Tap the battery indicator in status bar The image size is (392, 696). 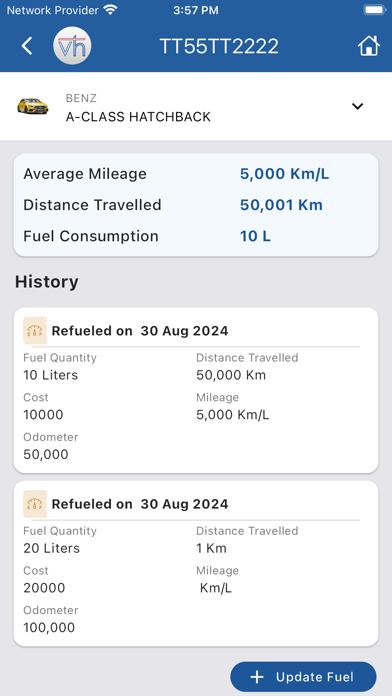click(373, 10)
